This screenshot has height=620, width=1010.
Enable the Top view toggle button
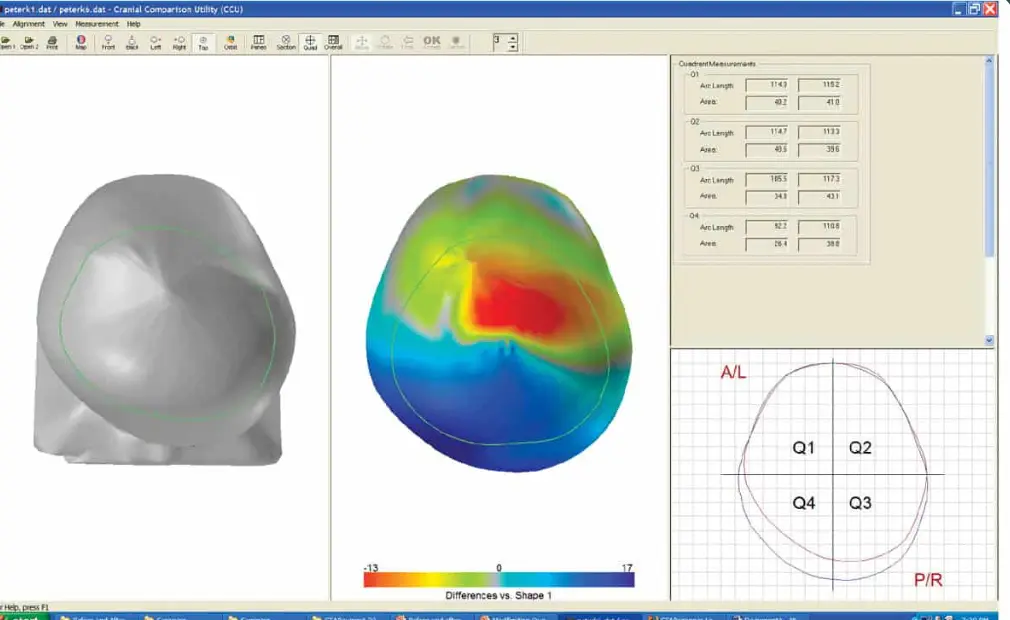click(x=203, y=42)
